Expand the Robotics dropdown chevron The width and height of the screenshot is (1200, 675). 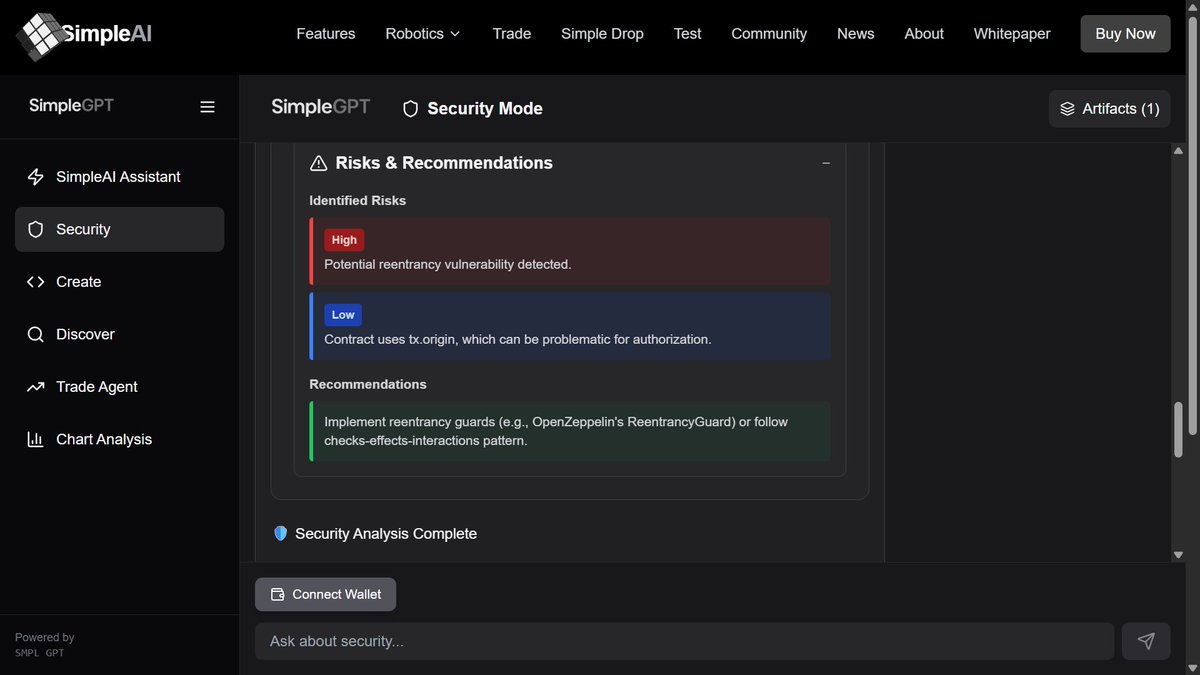[x=455, y=34]
